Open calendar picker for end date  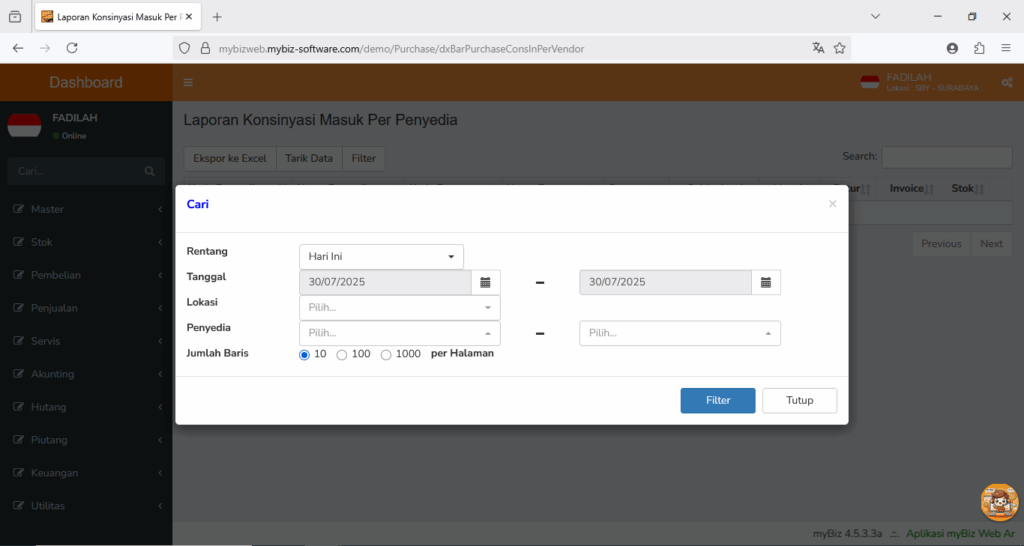pyautogui.click(x=766, y=282)
